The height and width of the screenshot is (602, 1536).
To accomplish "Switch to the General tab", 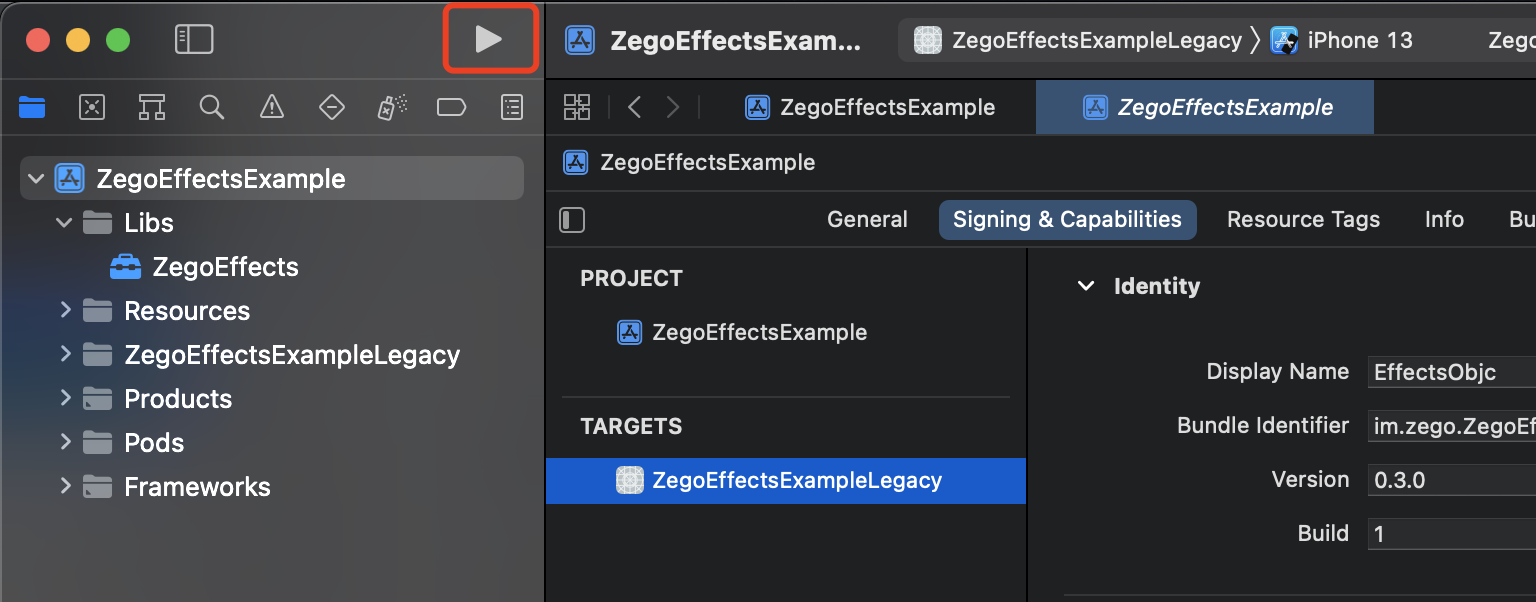I will 867,220.
